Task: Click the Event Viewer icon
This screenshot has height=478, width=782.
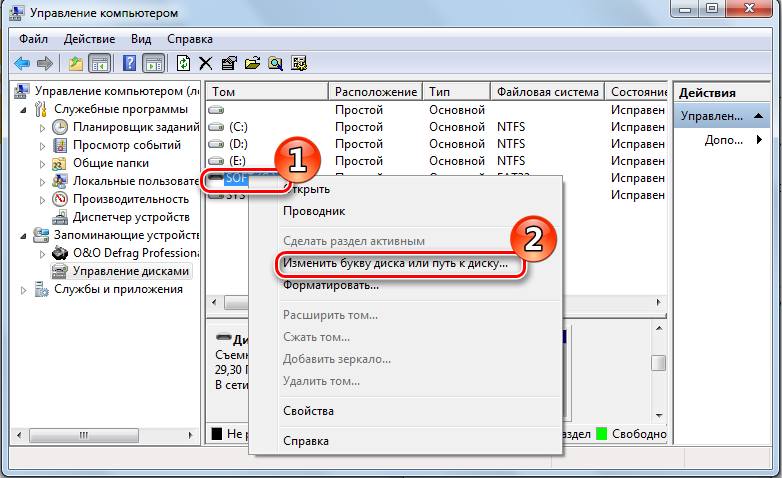Action: [x=60, y=145]
